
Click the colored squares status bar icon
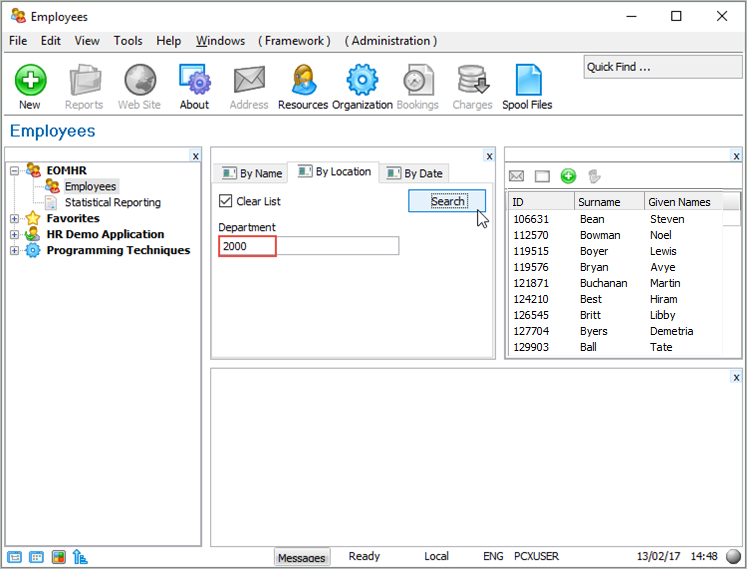coord(59,557)
